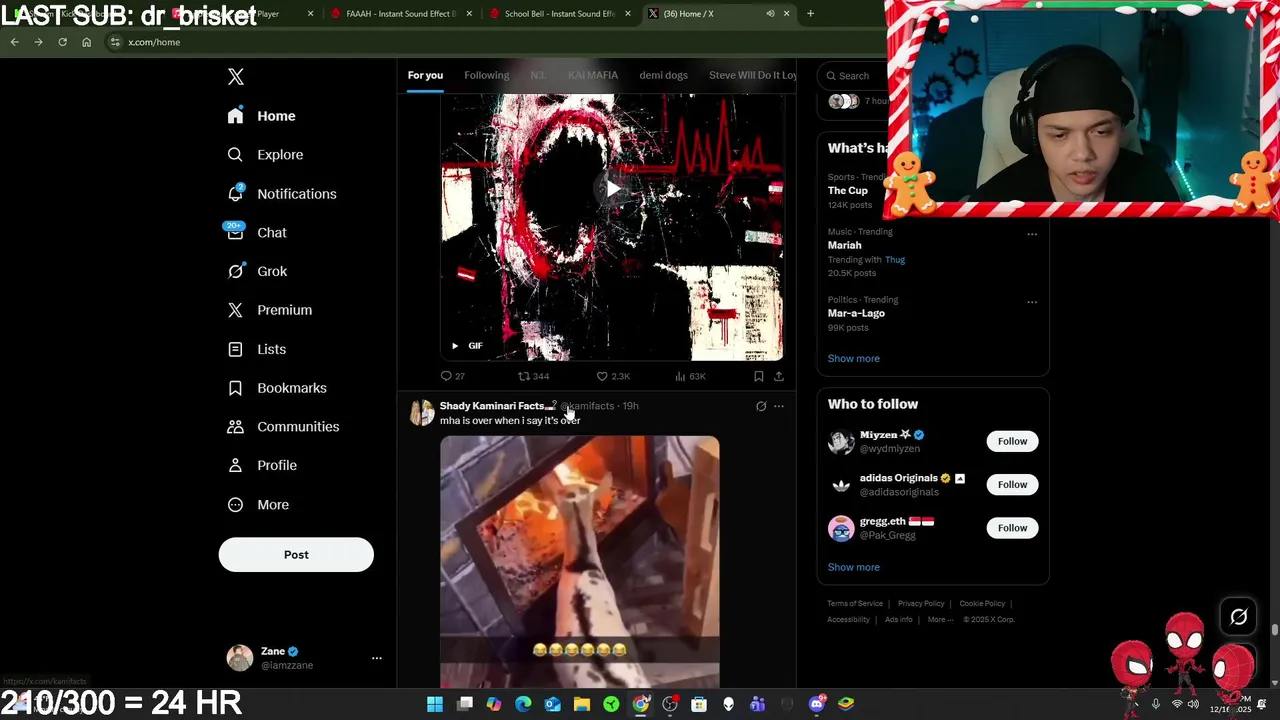Open Explore in the sidebar
Screen dimensions: 1280x720
pyautogui.click(x=266, y=155)
